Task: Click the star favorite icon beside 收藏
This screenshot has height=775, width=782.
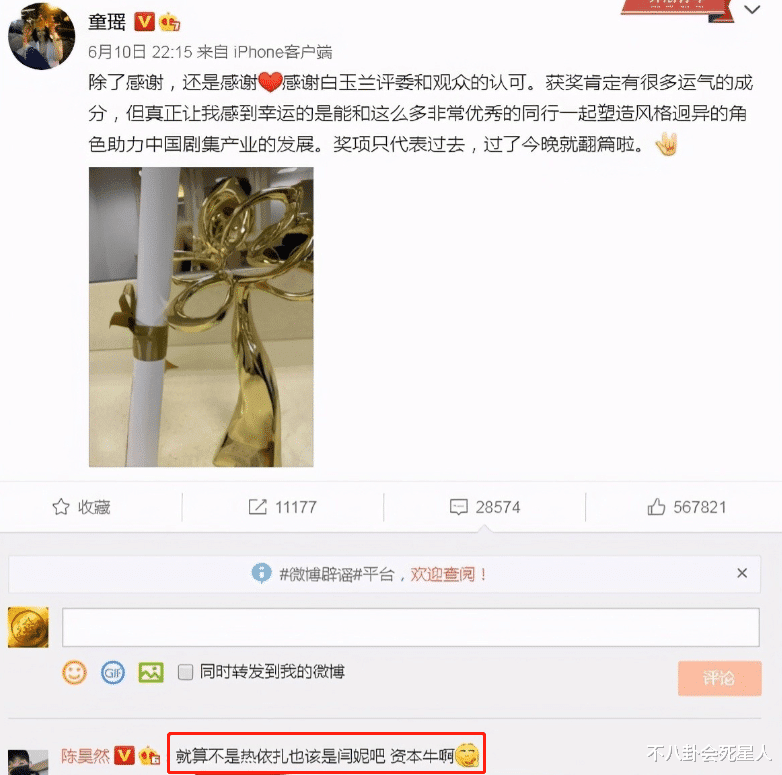Action: (61, 507)
